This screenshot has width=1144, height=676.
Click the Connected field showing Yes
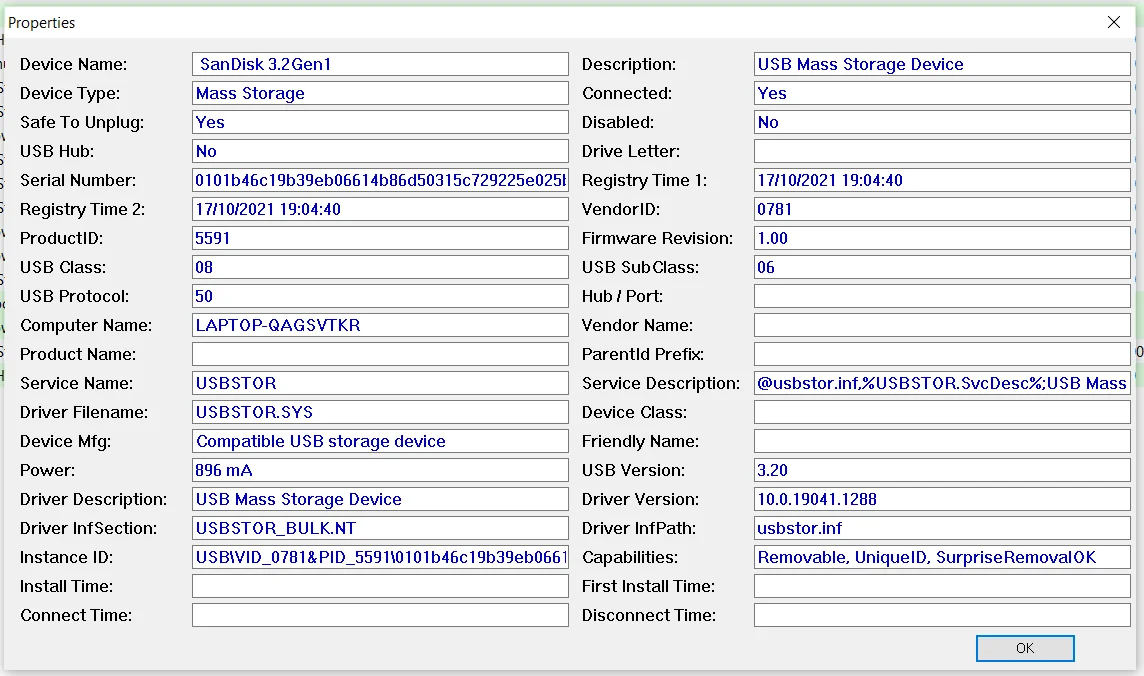pos(942,93)
